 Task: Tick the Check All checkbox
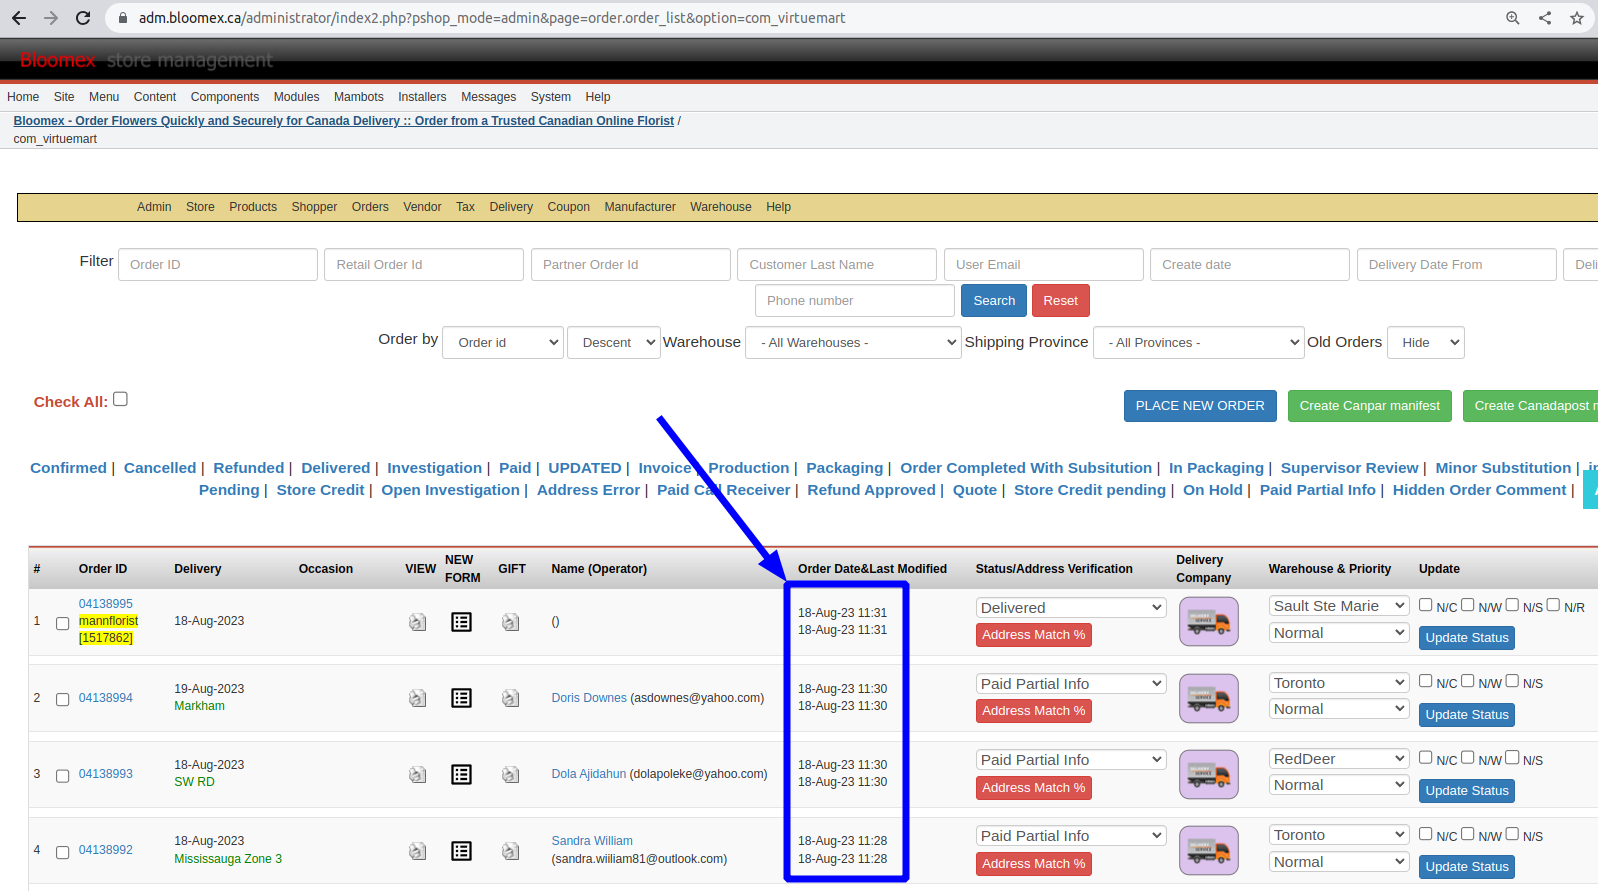tap(120, 399)
